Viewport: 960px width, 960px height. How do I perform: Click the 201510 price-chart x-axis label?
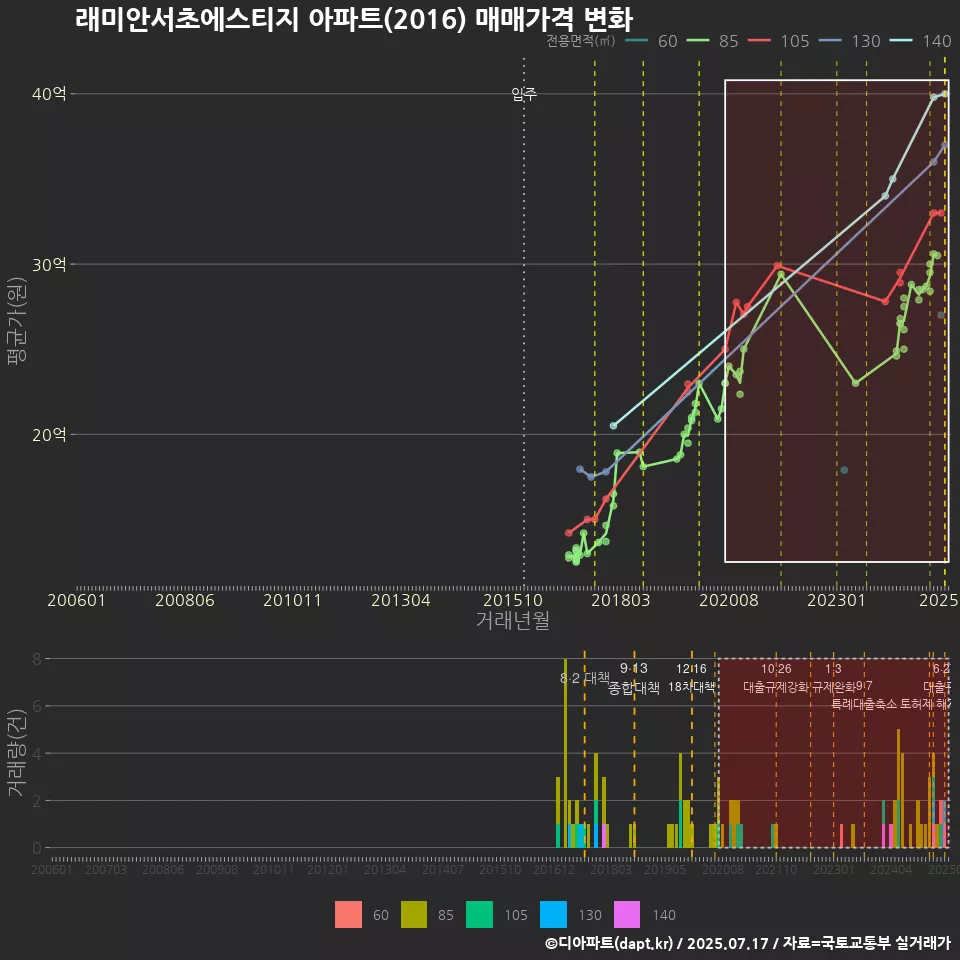point(513,600)
